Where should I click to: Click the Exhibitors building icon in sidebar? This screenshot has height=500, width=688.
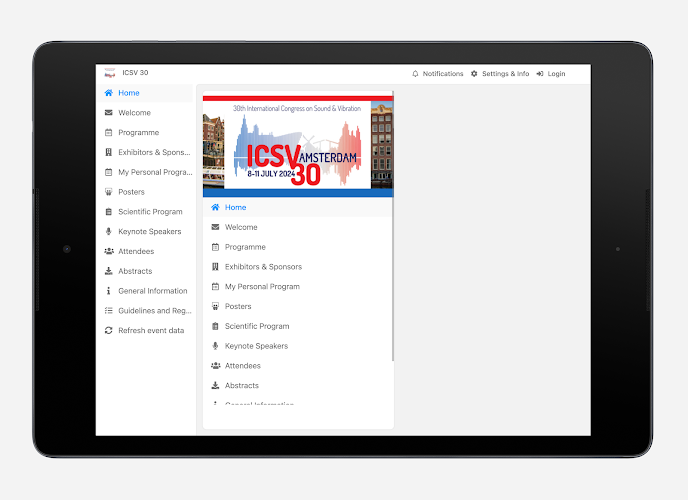tap(108, 152)
